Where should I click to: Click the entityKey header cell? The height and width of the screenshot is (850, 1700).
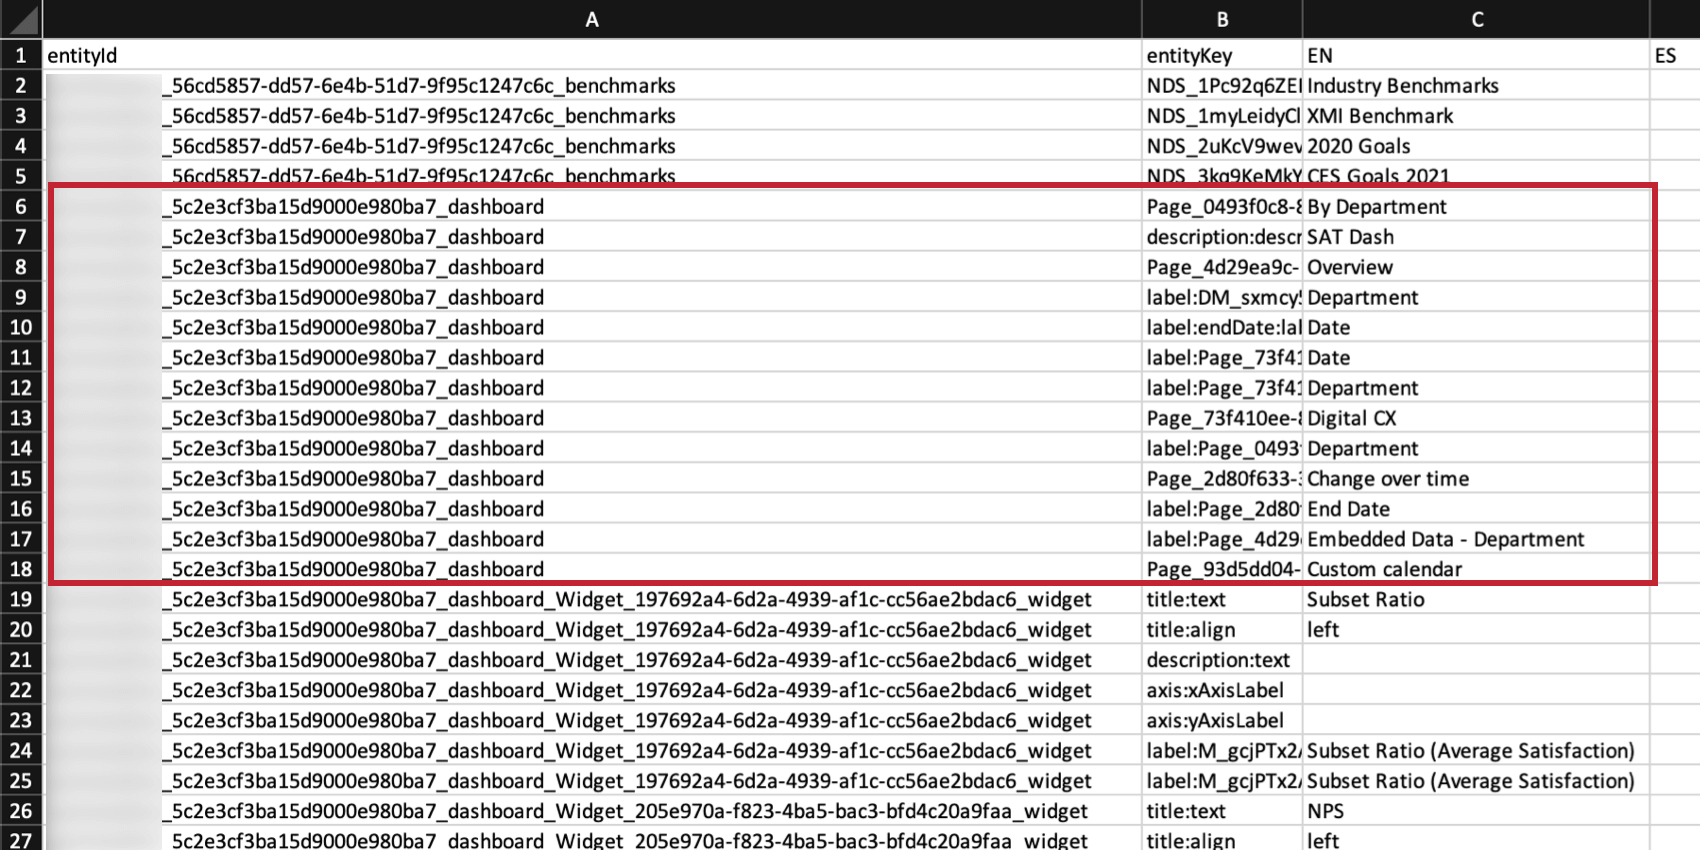[x=1222, y=55]
